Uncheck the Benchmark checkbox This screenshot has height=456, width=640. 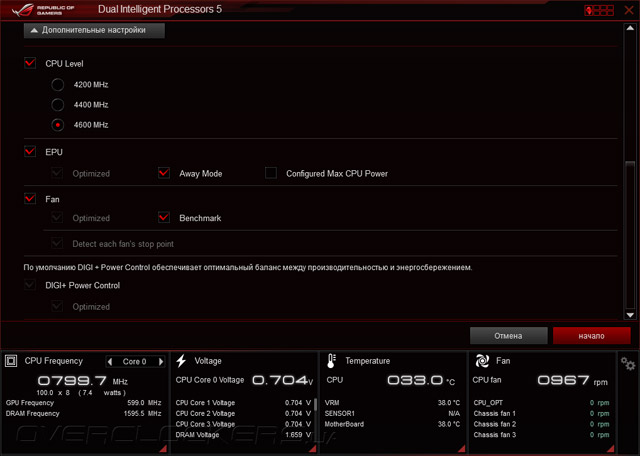coord(164,218)
